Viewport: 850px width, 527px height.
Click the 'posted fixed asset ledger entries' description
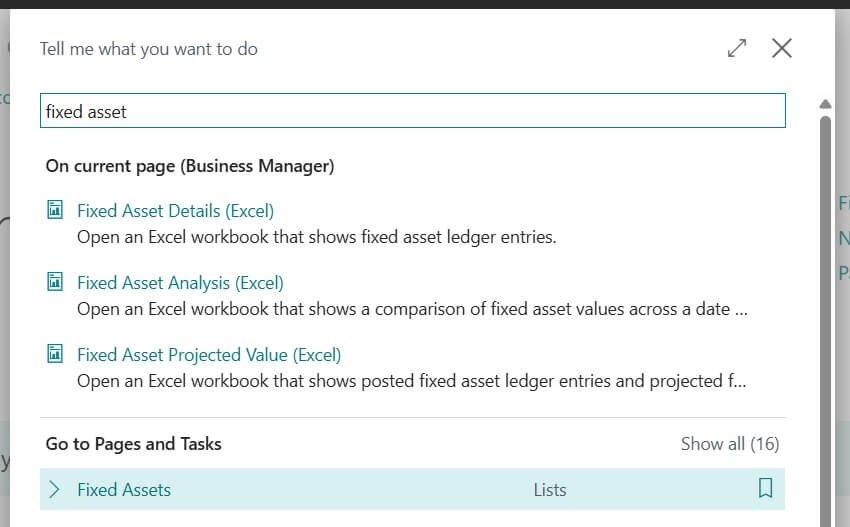pos(412,382)
